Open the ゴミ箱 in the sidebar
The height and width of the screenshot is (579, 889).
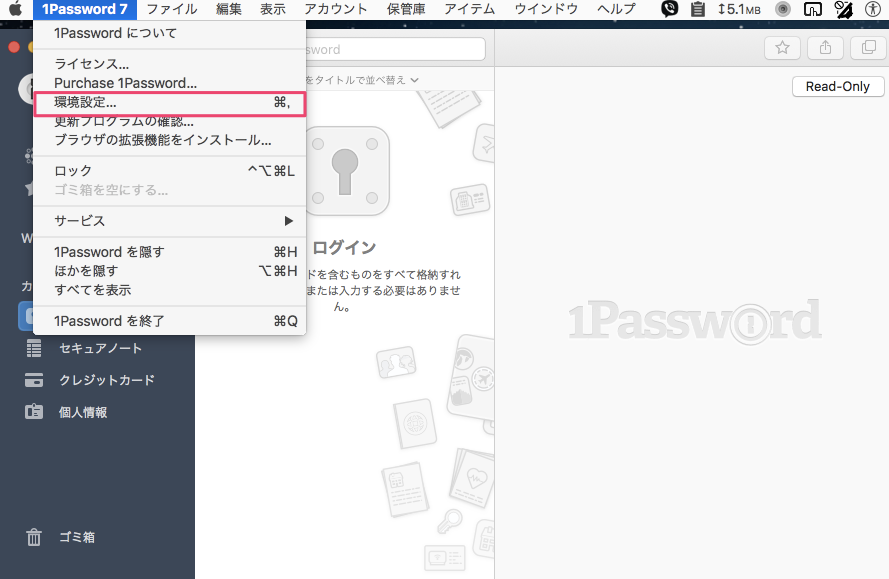point(70,537)
